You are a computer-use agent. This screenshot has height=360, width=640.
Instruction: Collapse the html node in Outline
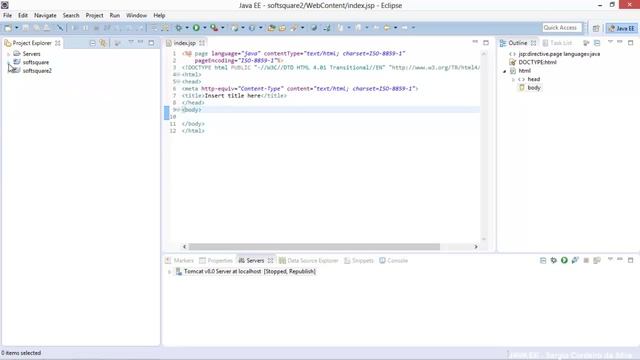point(504,71)
